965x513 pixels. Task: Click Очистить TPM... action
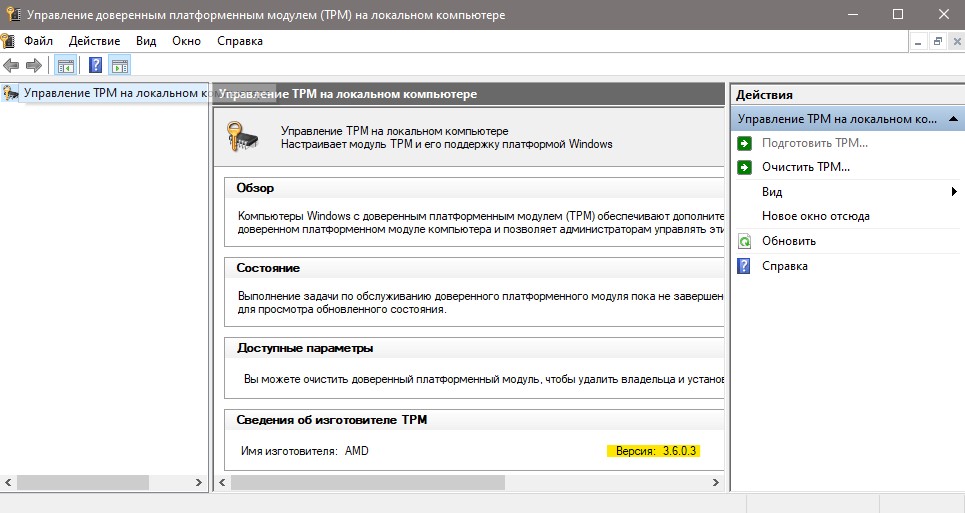pyautogui.click(x=806, y=167)
